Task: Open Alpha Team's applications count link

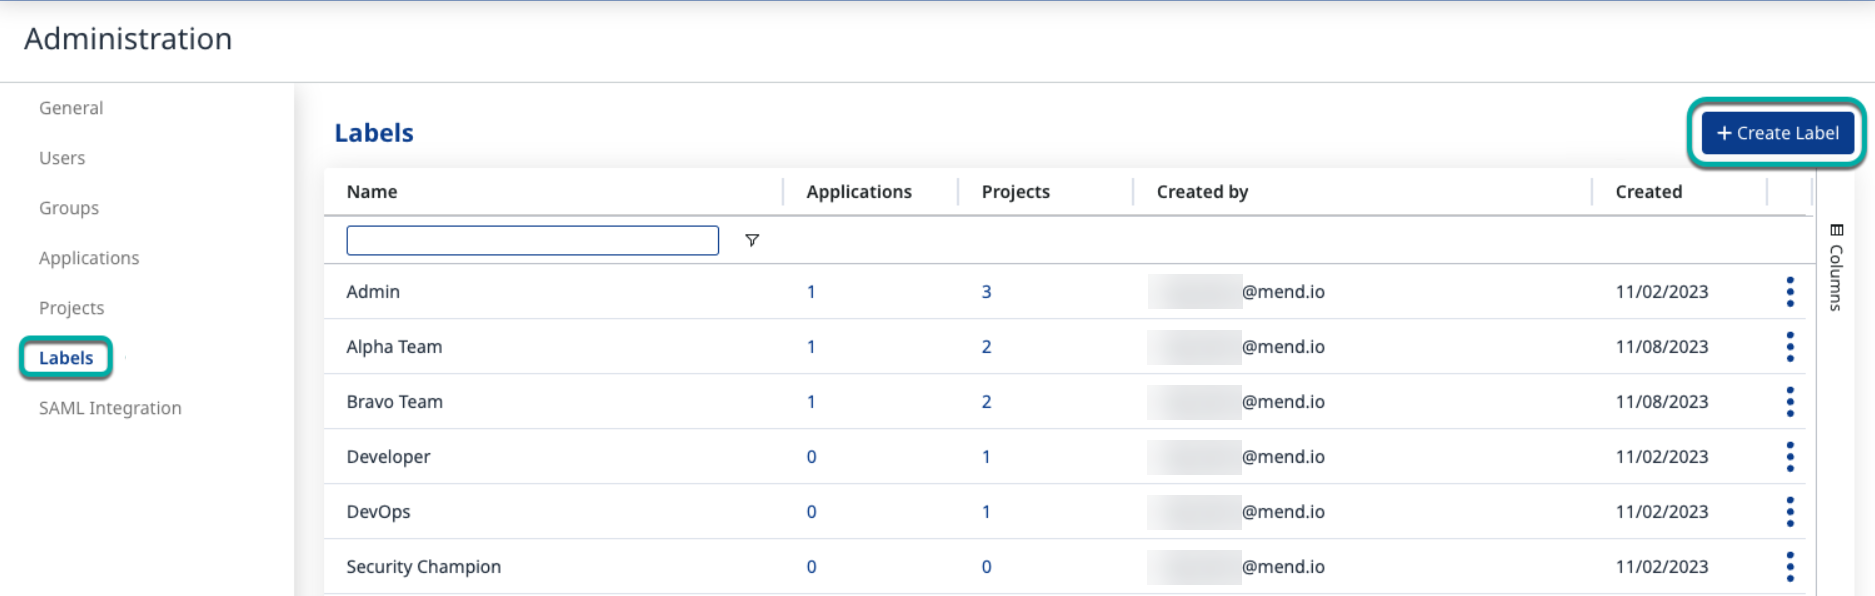Action: [811, 347]
